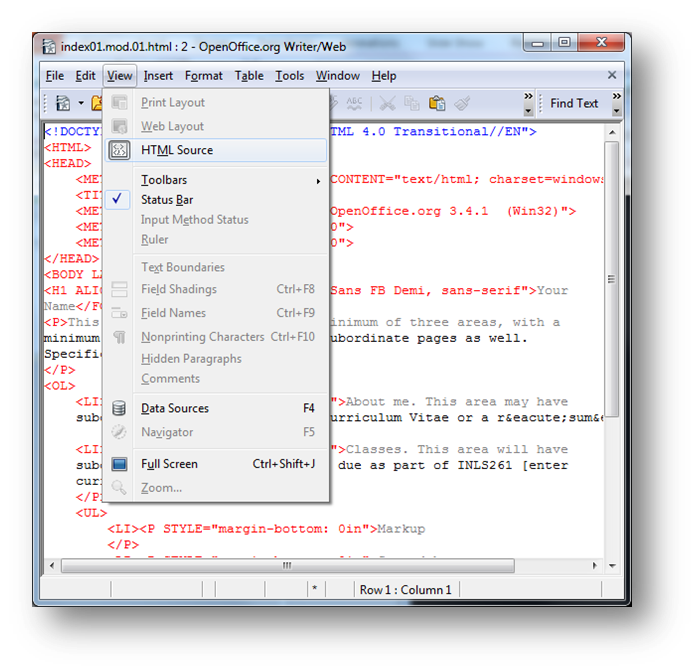Open the Insert menu
The width and height of the screenshot is (697, 672).
[158, 76]
